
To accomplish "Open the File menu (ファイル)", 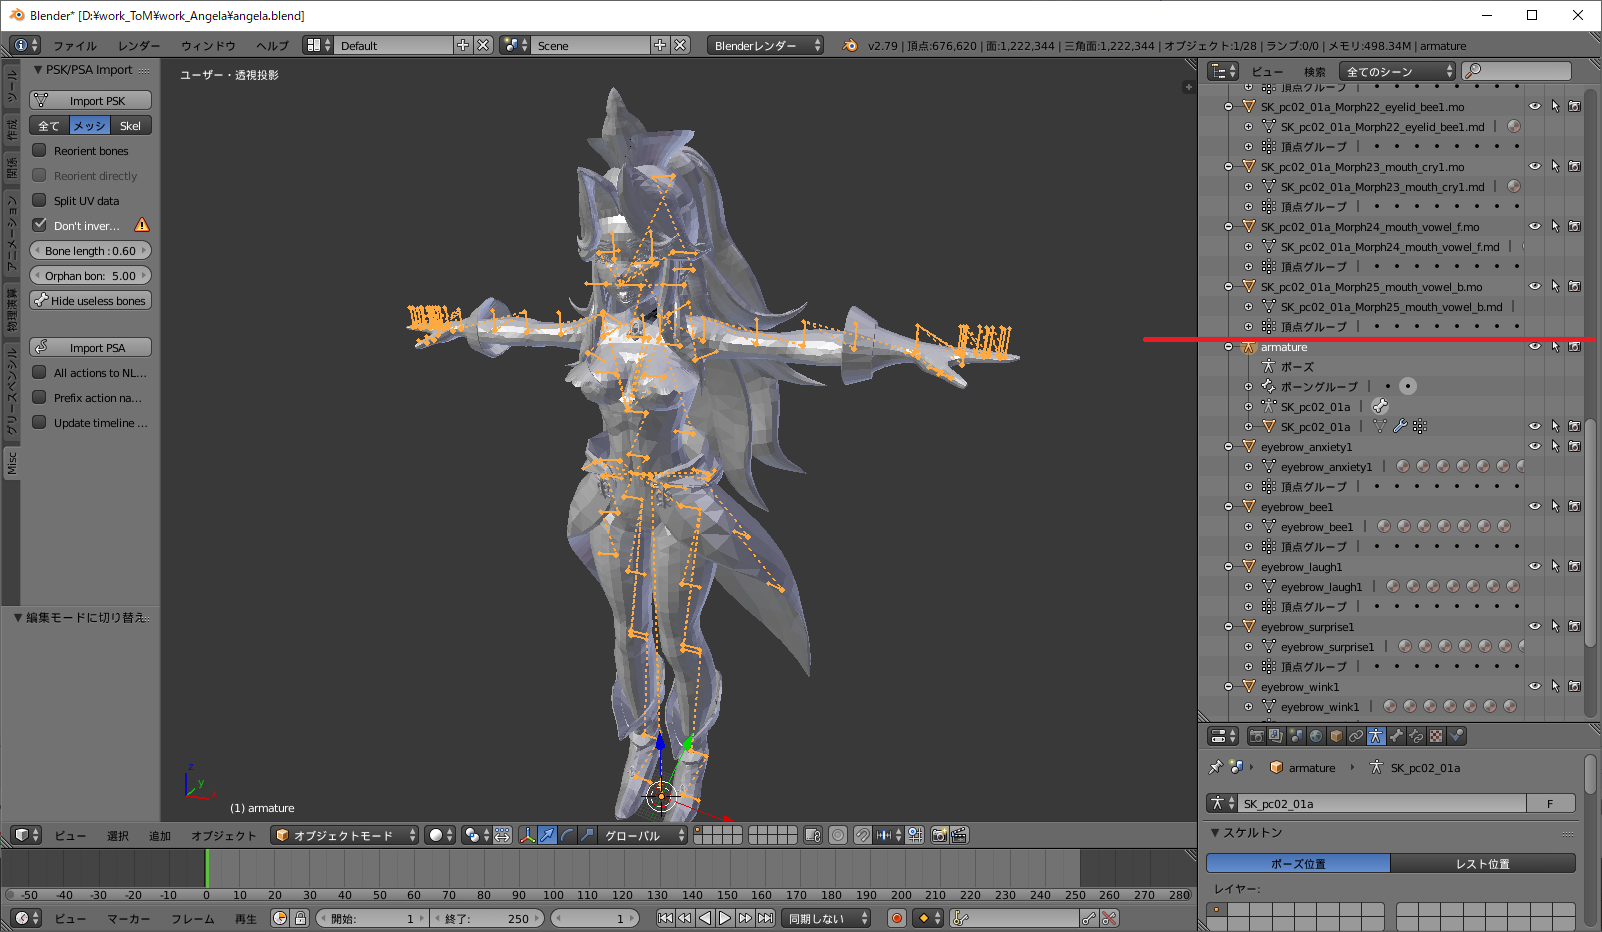I will tap(75, 46).
